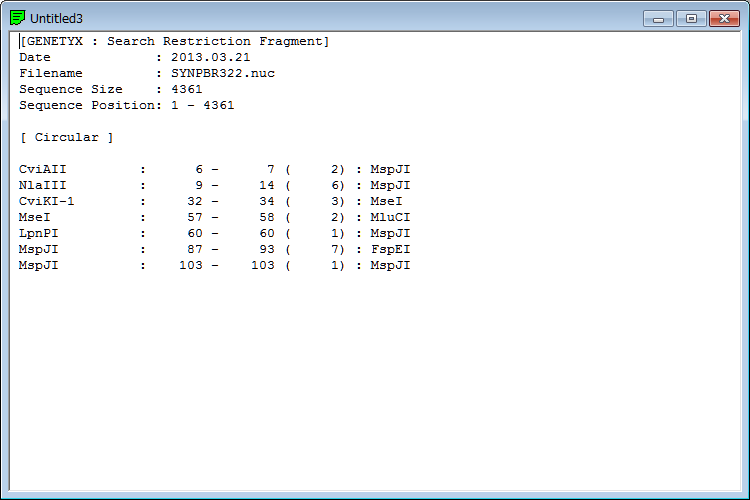Click the CviKI-1 enzyme entry
Image resolution: width=750 pixels, height=500 pixels.
tap(47, 201)
